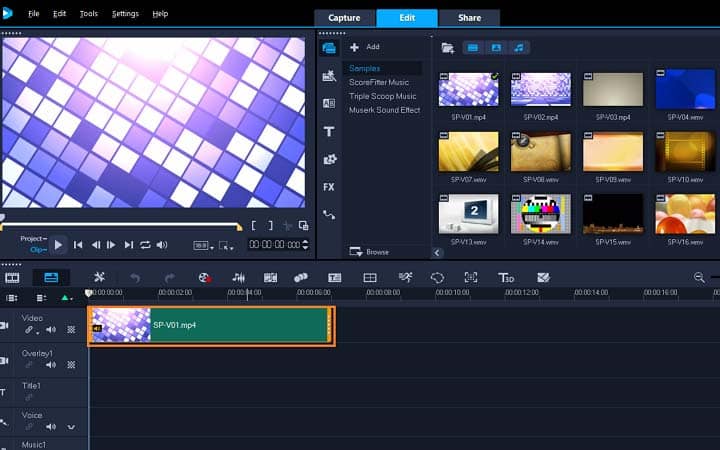
Task: Select the SP-V01.mp4 clip on the timeline
Action: click(x=211, y=326)
